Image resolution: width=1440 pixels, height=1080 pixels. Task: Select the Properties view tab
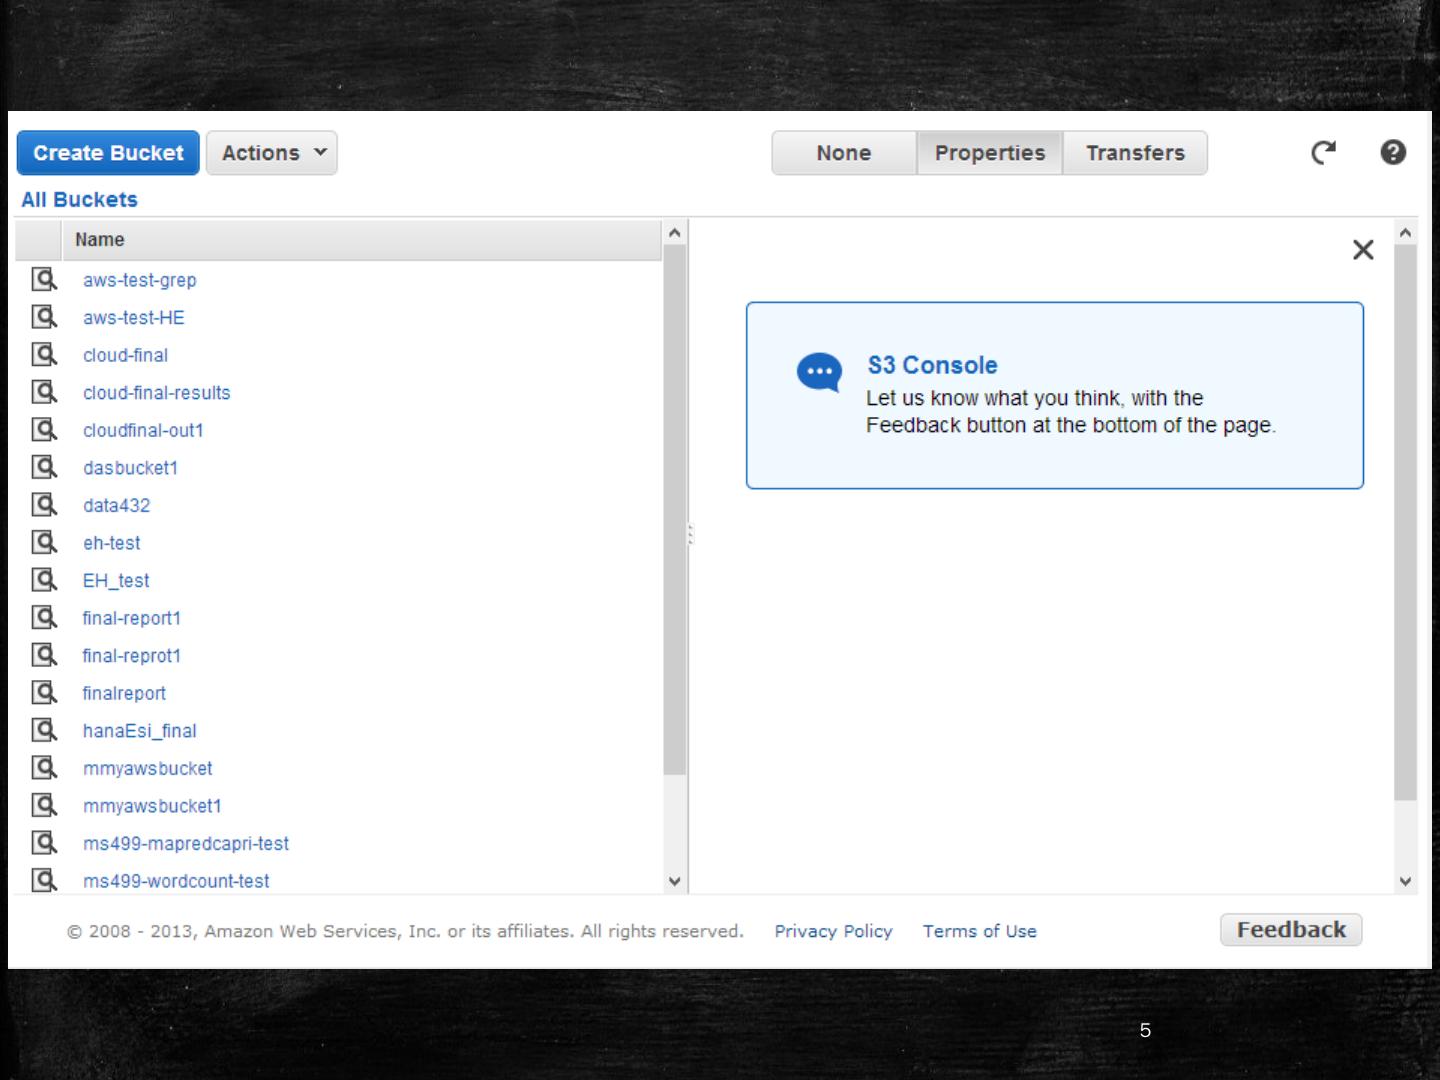click(x=989, y=153)
